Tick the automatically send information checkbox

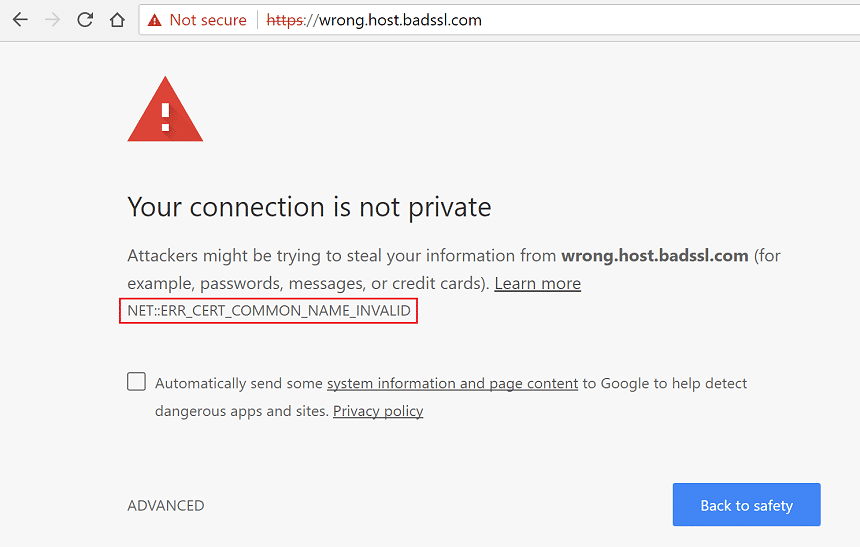tap(137, 381)
